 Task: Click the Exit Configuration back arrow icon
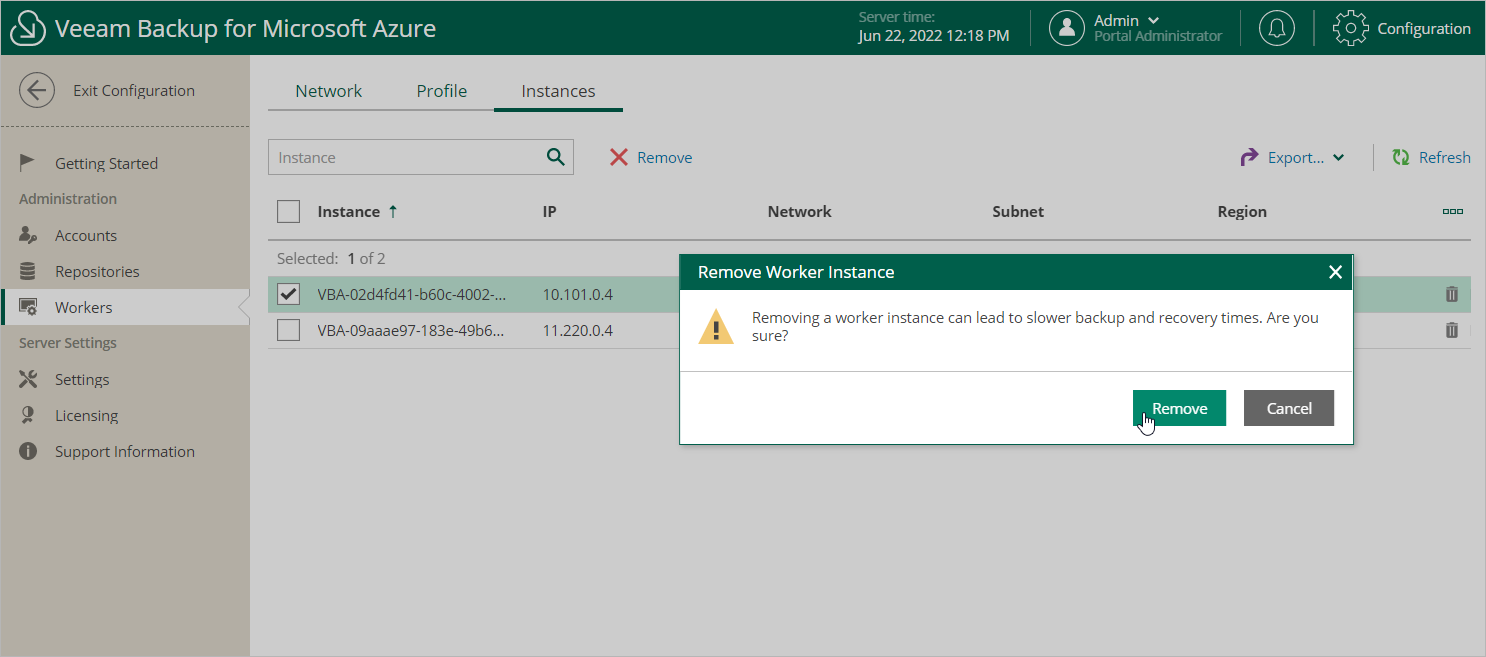37,90
